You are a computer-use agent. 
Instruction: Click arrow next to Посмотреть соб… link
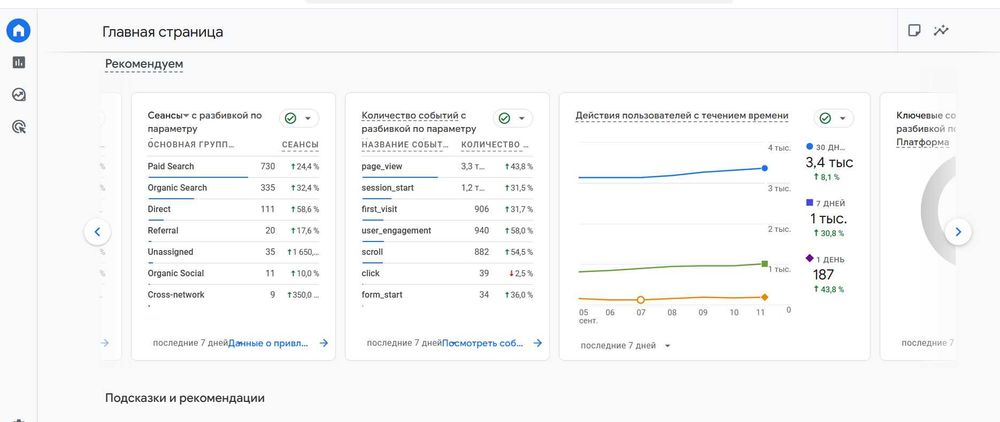pos(538,343)
